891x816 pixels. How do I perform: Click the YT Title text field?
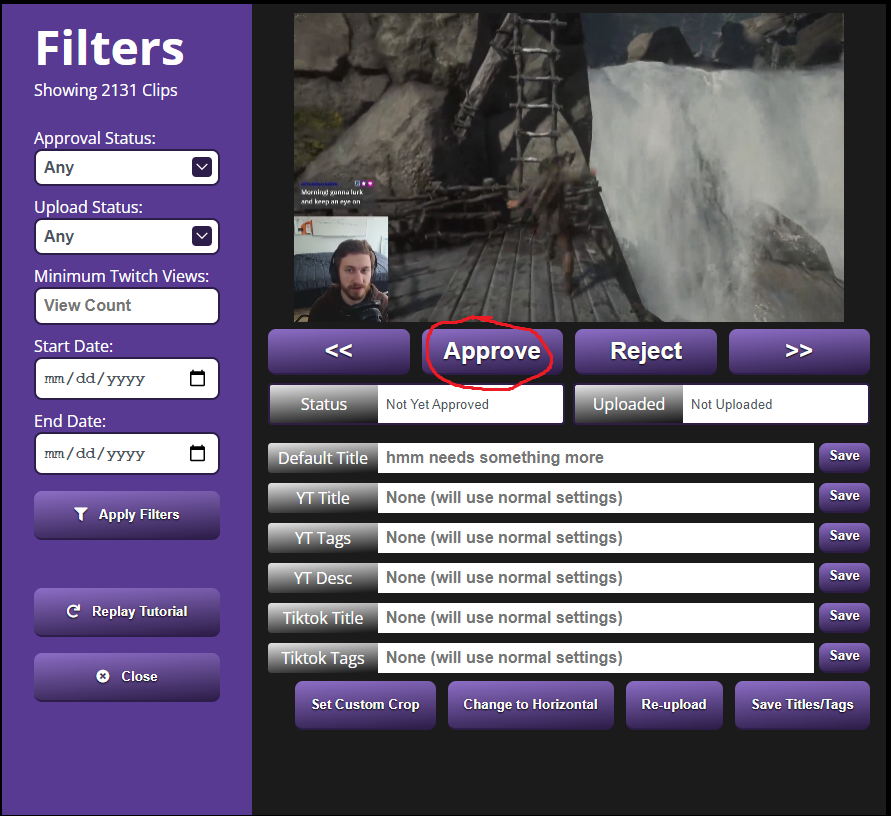[x=596, y=498]
